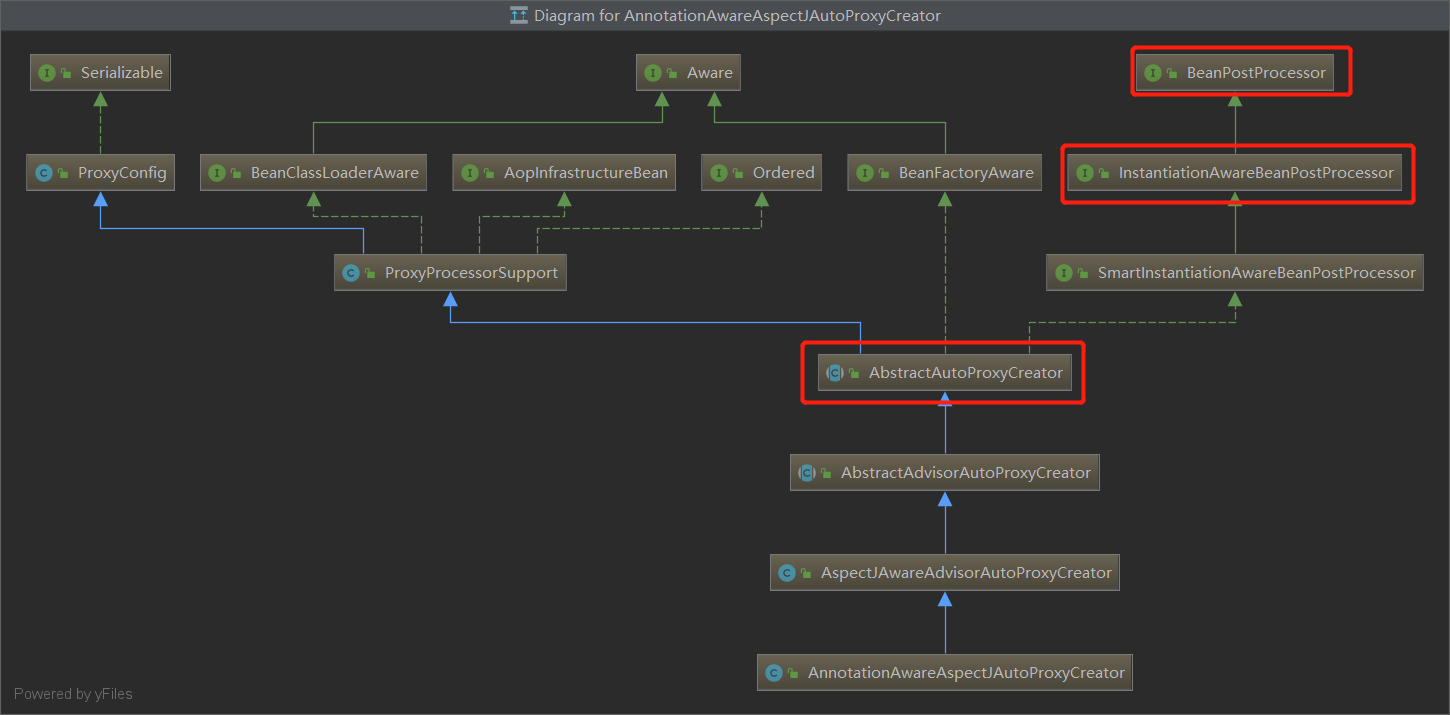
Task: Click the class icon on ProxyProcessorSupport node
Action: [x=351, y=273]
